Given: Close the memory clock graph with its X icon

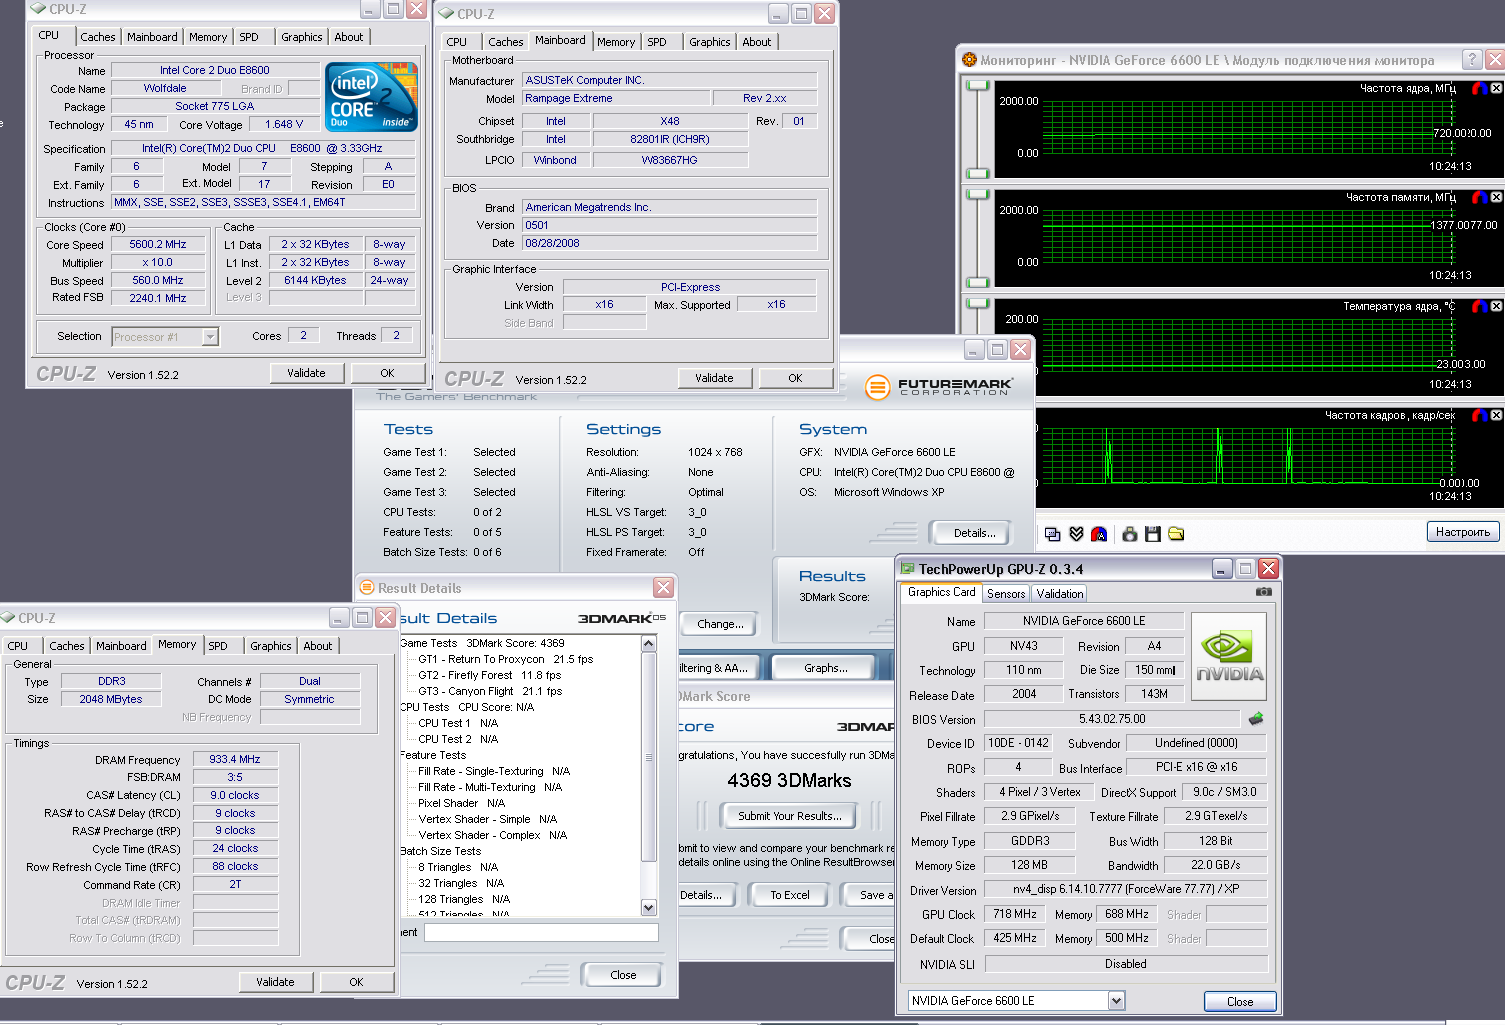Looking at the screenshot, I should click(x=1496, y=197).
